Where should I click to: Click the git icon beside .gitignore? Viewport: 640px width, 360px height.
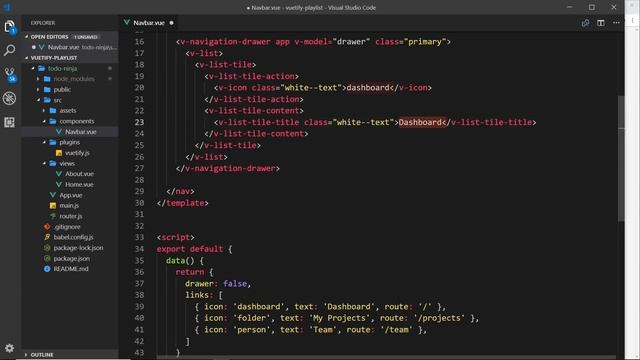[x=47, y=227]
